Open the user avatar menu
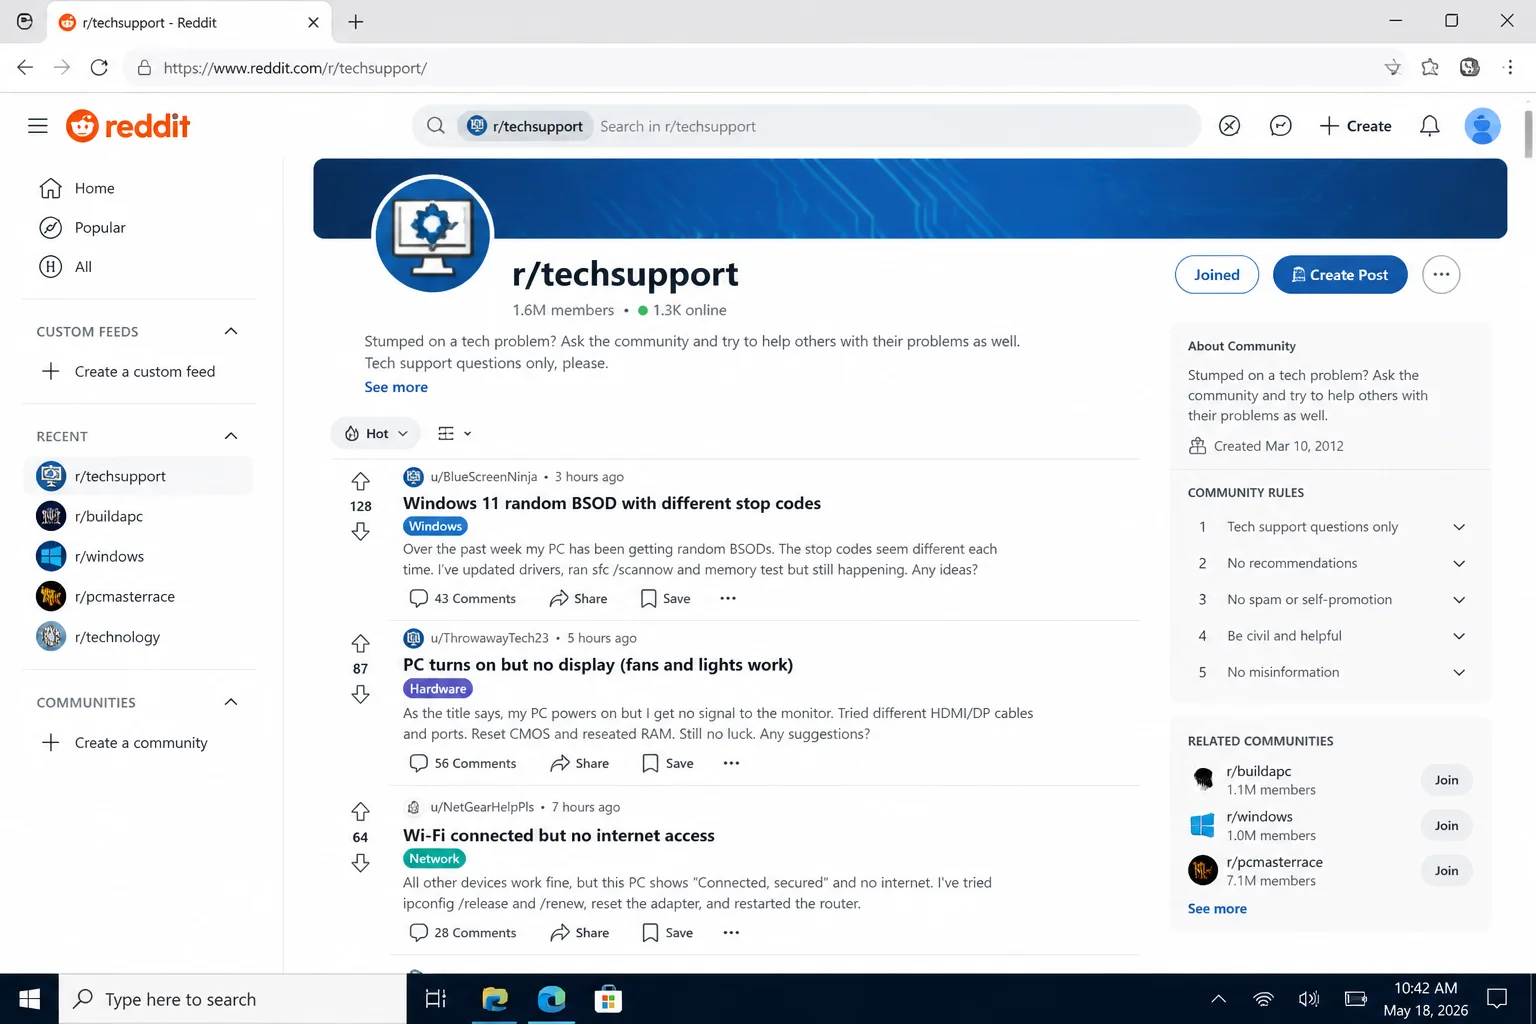Image resolution: width=1536 pixels, height=1024 pixels. click(1482, 126)
